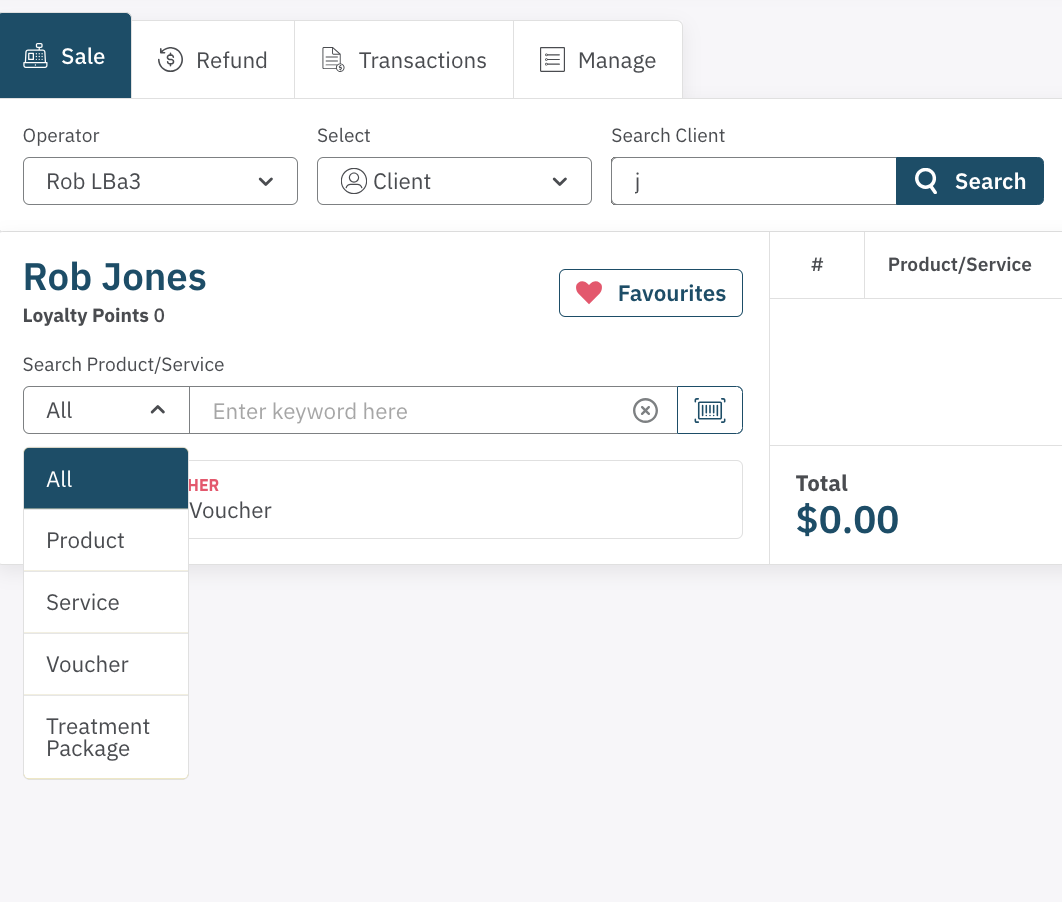
Task: Pick Treatment Package from the list
Action: [98, 737]
